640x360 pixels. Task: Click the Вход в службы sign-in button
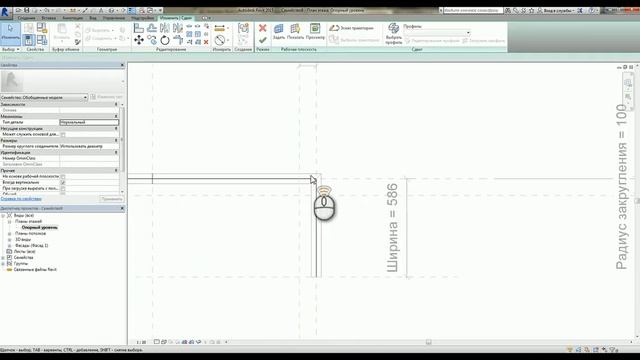click(x=556, y=10)
